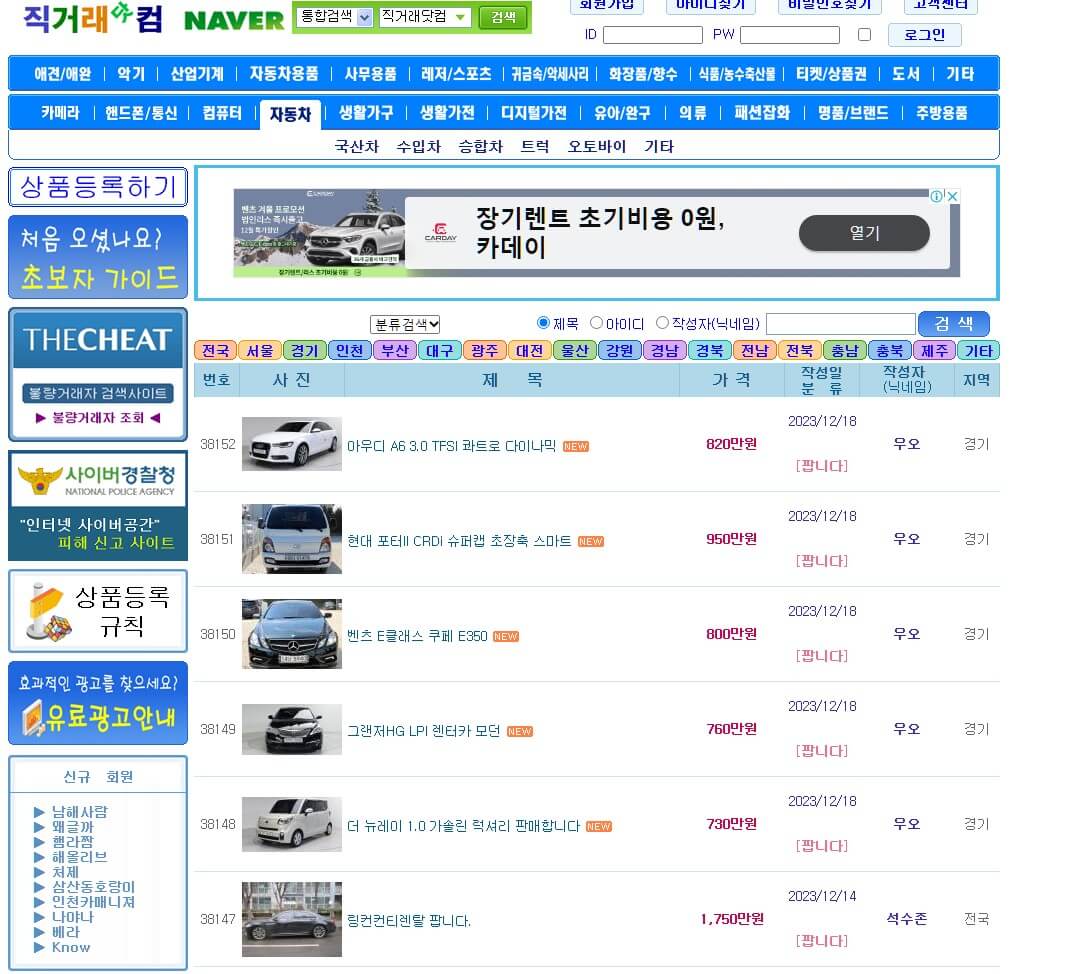Viewport: 1068px width, 974px height.
Task: Open the Benz E350 coupe thumbnail
Action: pyautogui.click(x=292, y=633)
